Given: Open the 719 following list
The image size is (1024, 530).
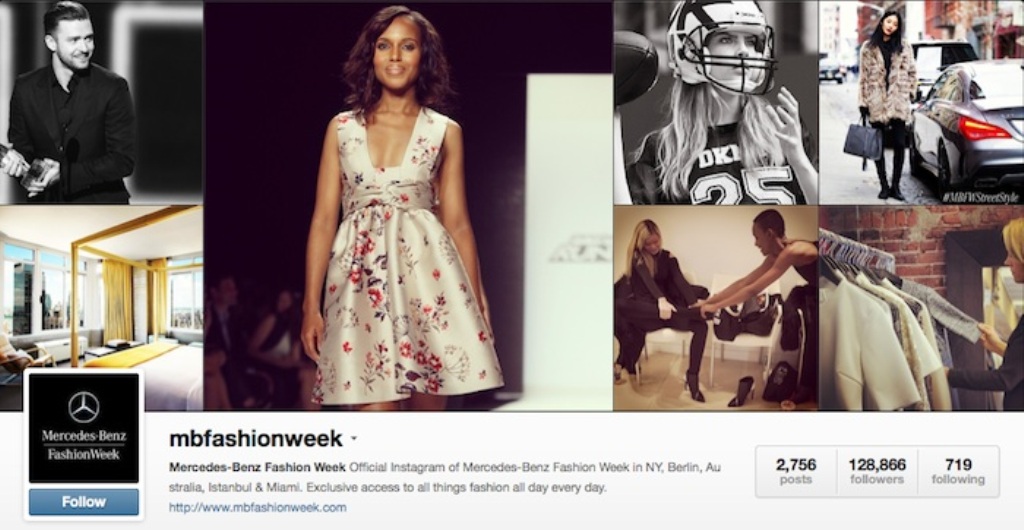Looking at the screenshot, I should pyautogui.click(x=958, y=471).
